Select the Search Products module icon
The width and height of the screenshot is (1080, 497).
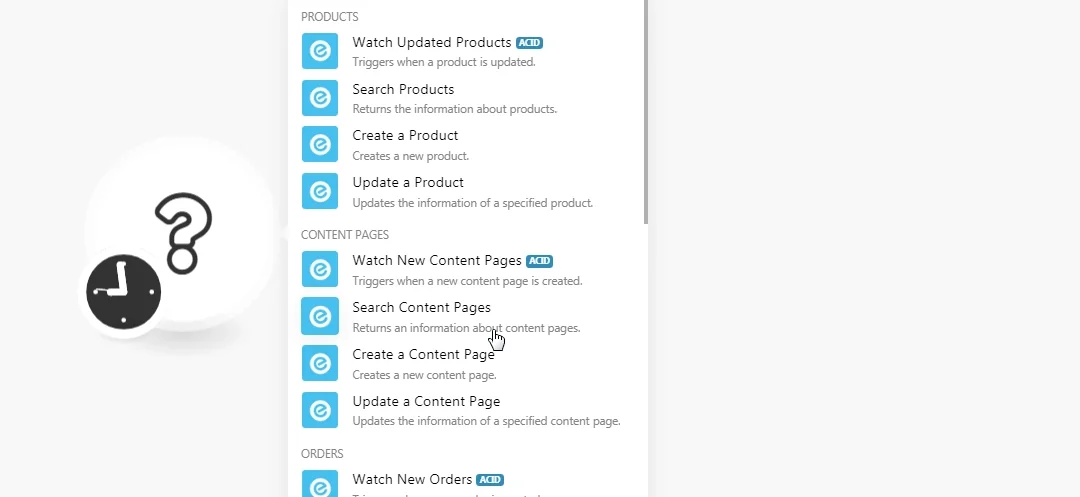pos(320,98)
